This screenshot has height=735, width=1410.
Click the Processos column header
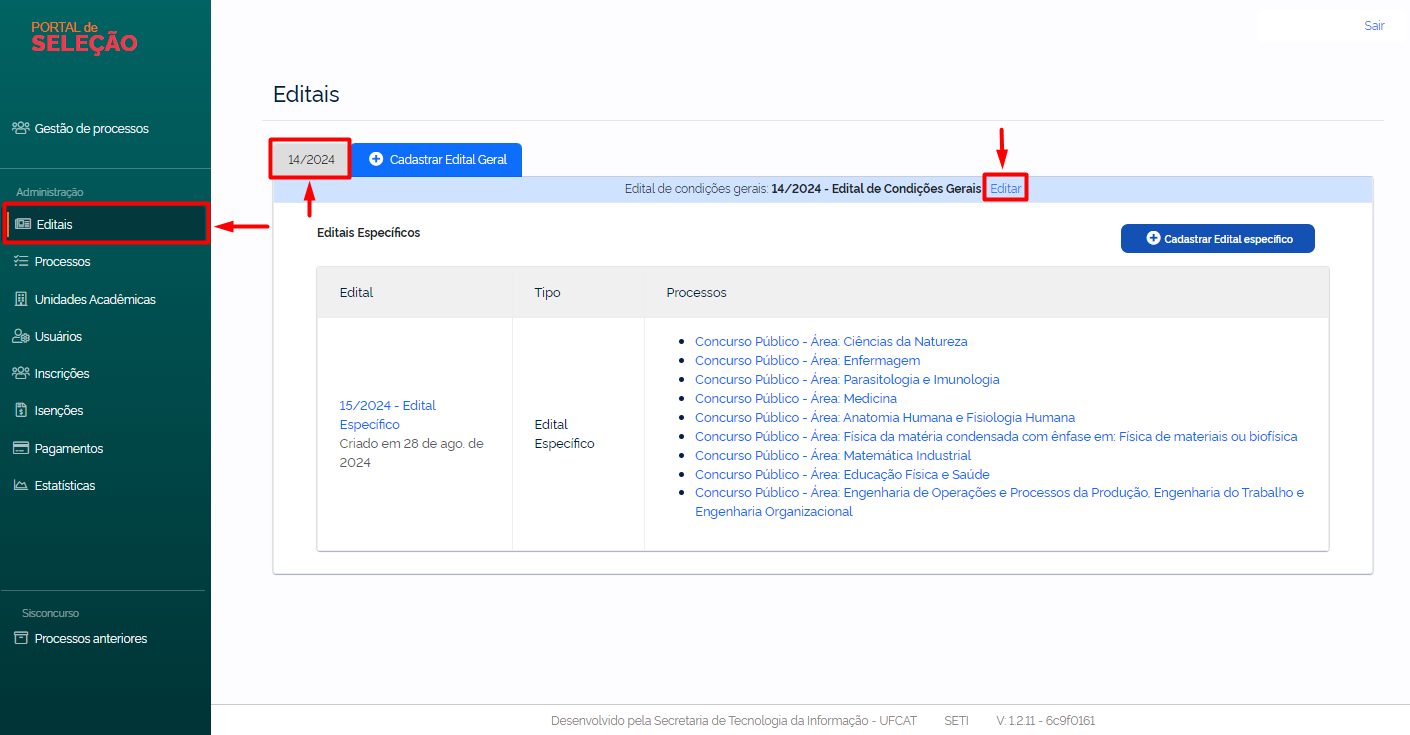point(696,293)
